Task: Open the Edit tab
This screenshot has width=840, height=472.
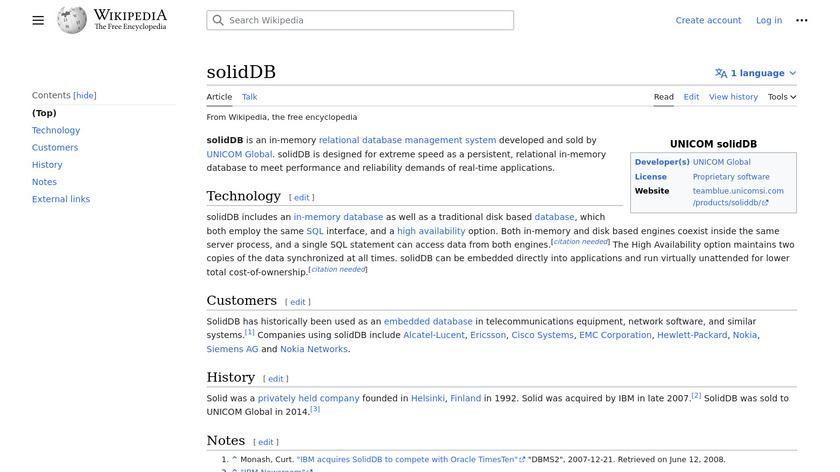Action: pyautogui.click(x=691, y=97)
